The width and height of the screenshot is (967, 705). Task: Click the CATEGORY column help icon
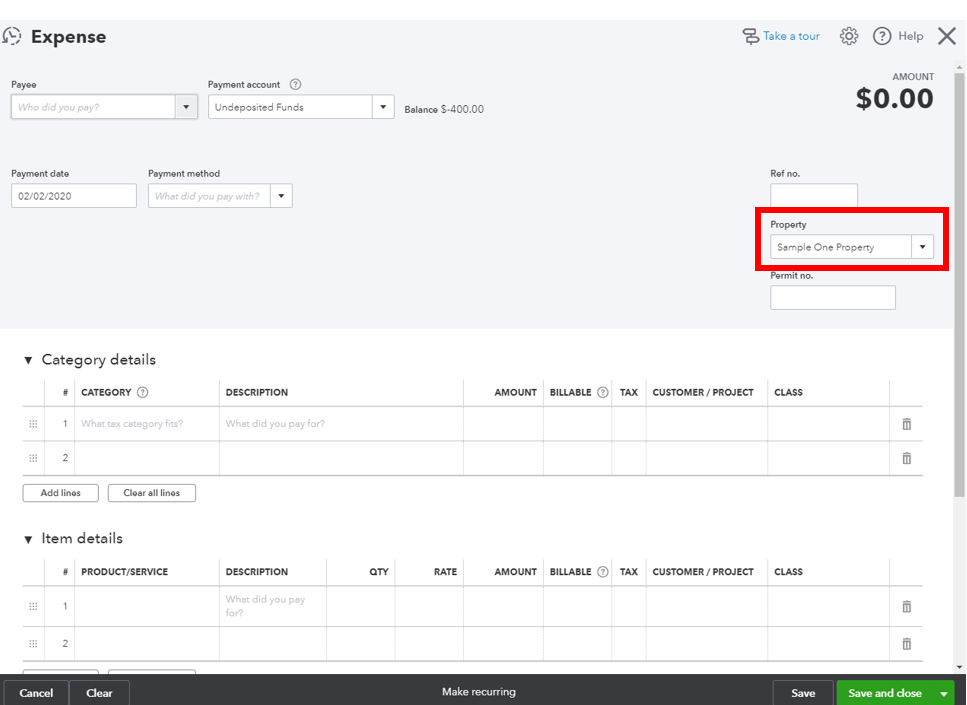[x=142, y=392]
